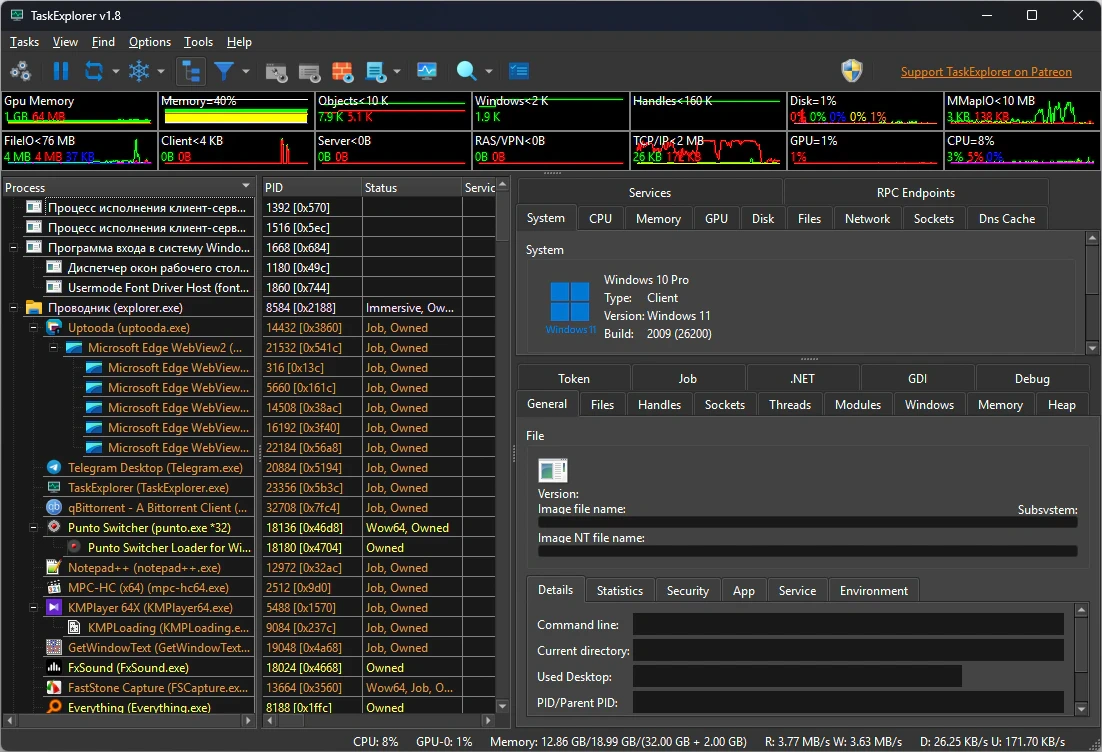Click the snowflake freeze icon
This screenshot has height=752, width=1102.
pyautogui.click(x=139, y=71)
